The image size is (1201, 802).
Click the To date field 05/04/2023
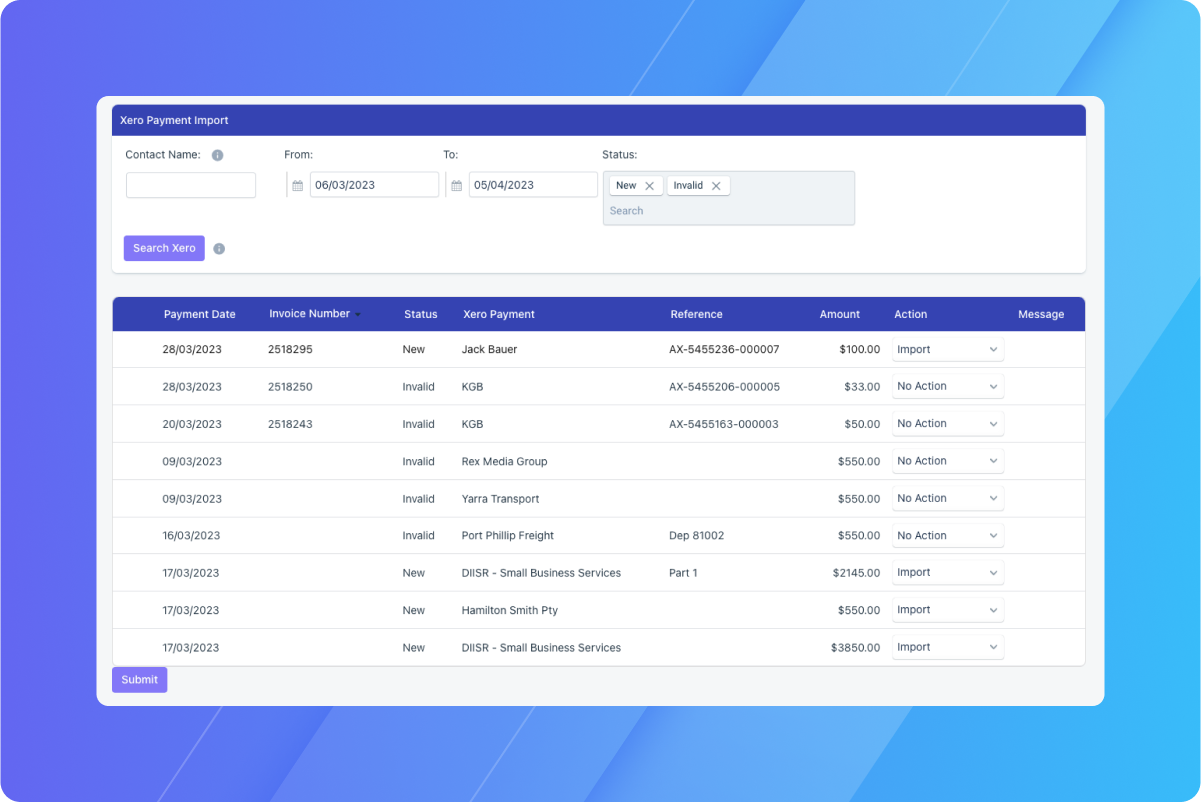tap(533, 185)
